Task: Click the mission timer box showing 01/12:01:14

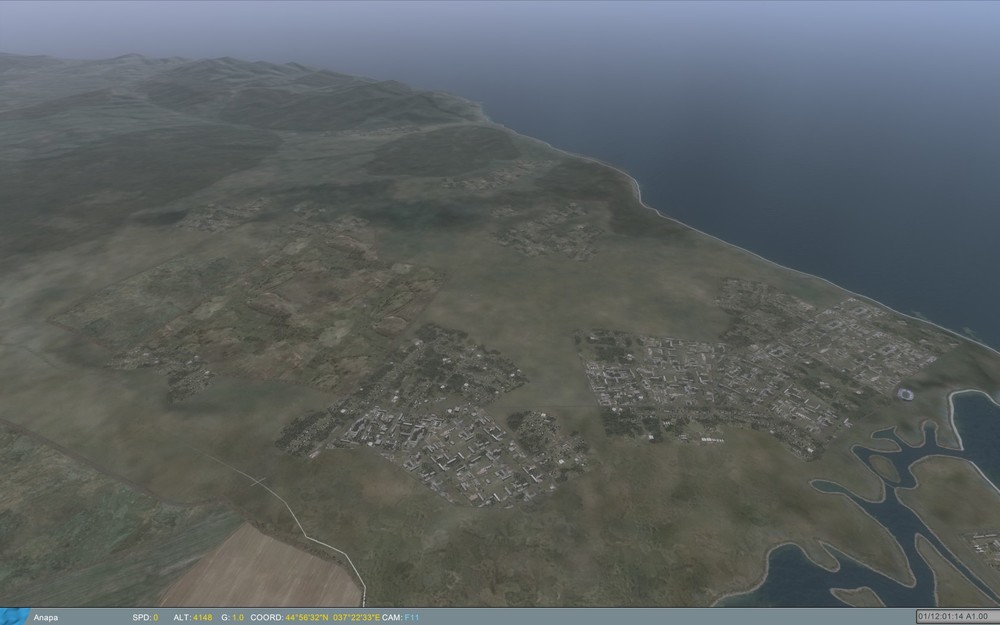Action: pyautogui.click(x=941, y=615)
